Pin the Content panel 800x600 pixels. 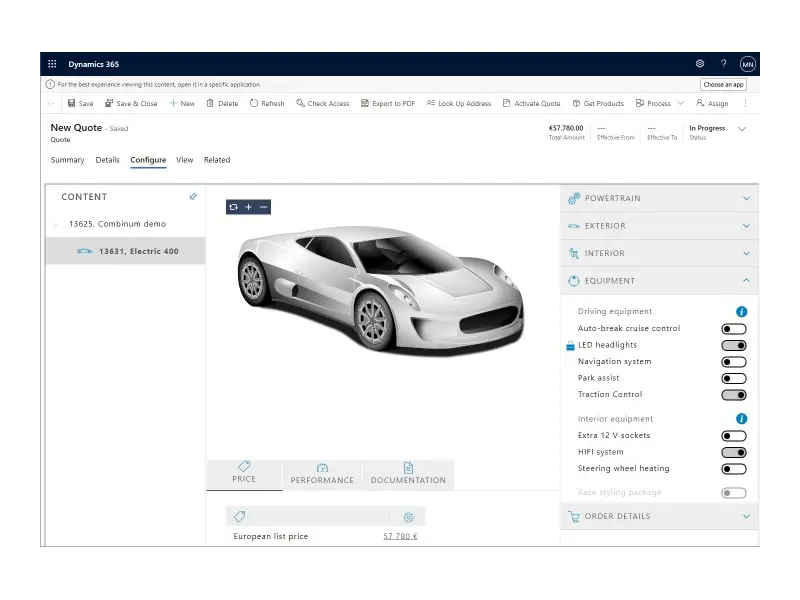coord(193,196)
